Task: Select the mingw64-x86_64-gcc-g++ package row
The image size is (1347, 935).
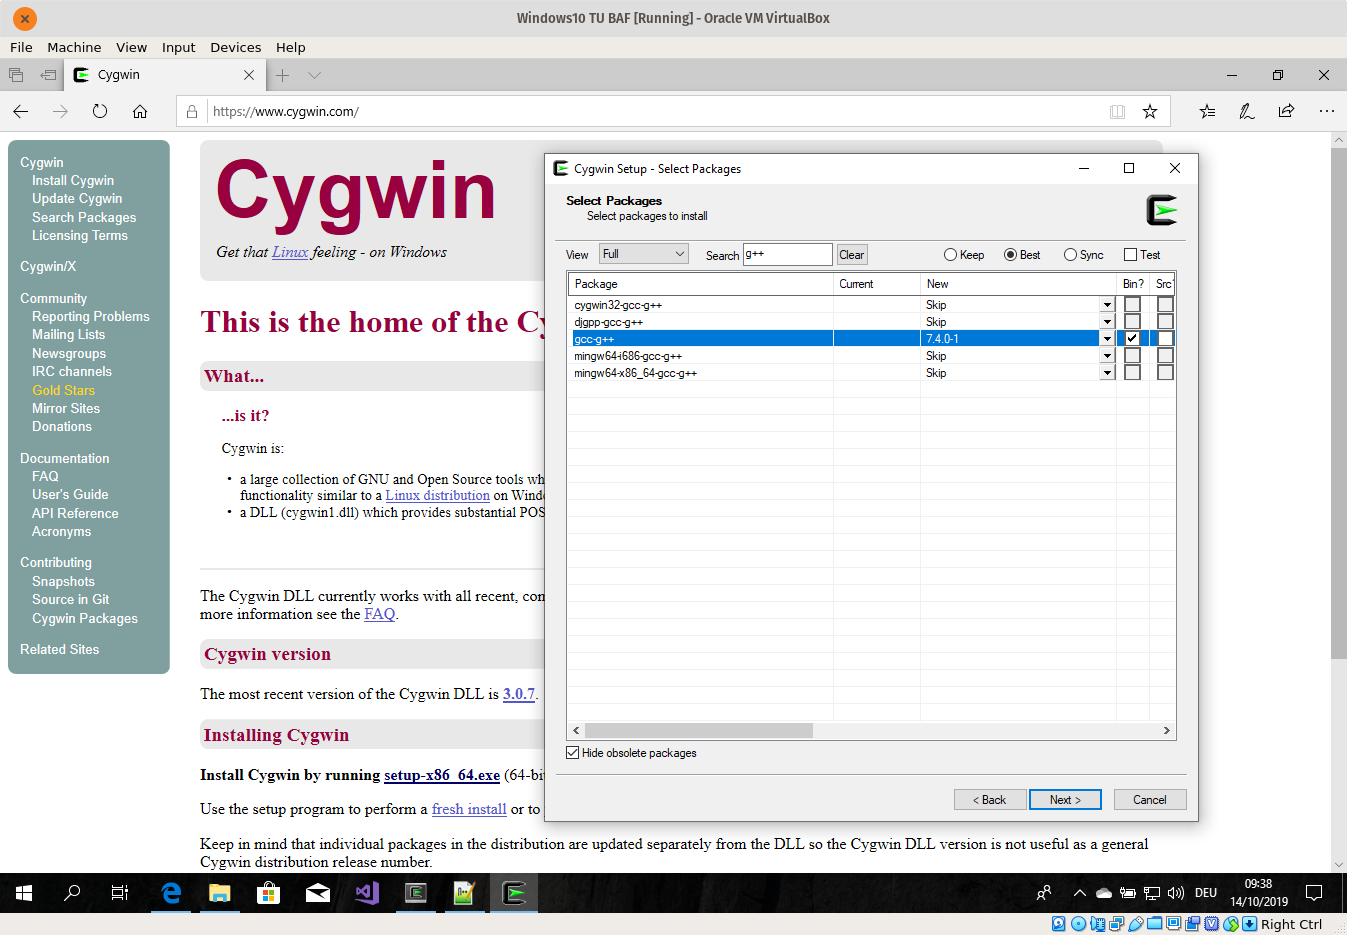Action: (842, 373)
